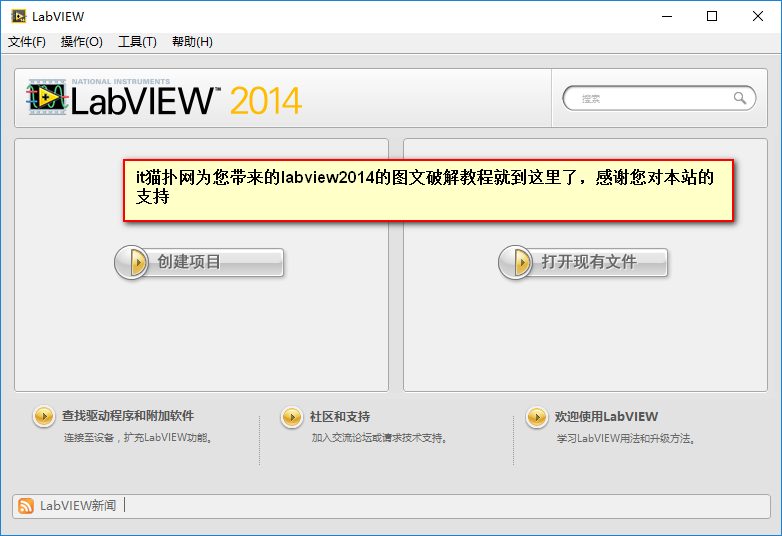782x536 pixels.
Task: Click the arrow icon beside 欢迎使用LabVIEW
Action: pyautogui.click(x=537, y=417)
